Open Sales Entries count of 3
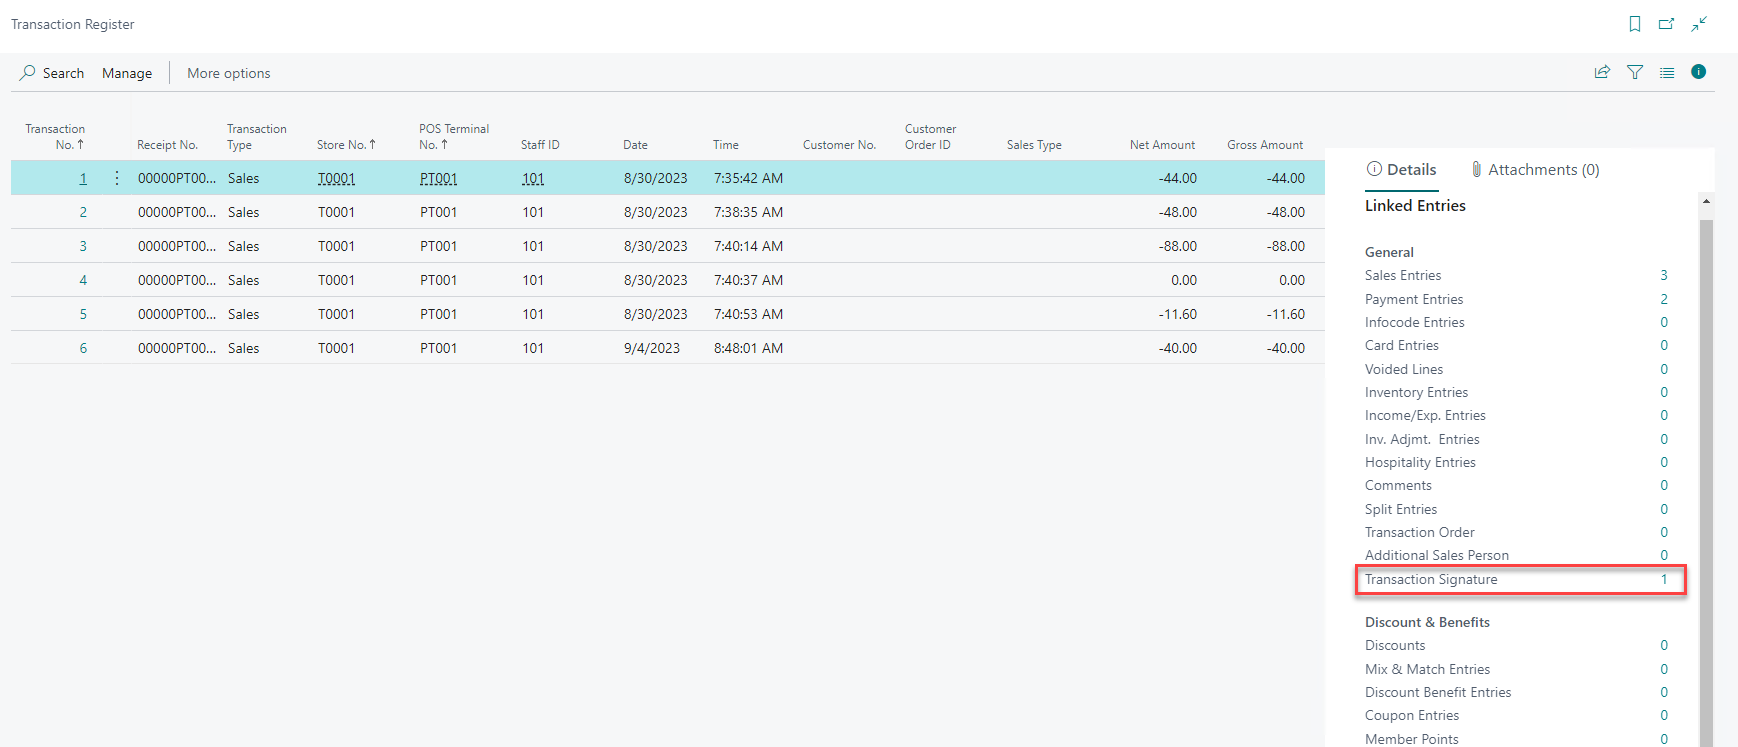1738x747 pixels. click(x=1664, y=275)
